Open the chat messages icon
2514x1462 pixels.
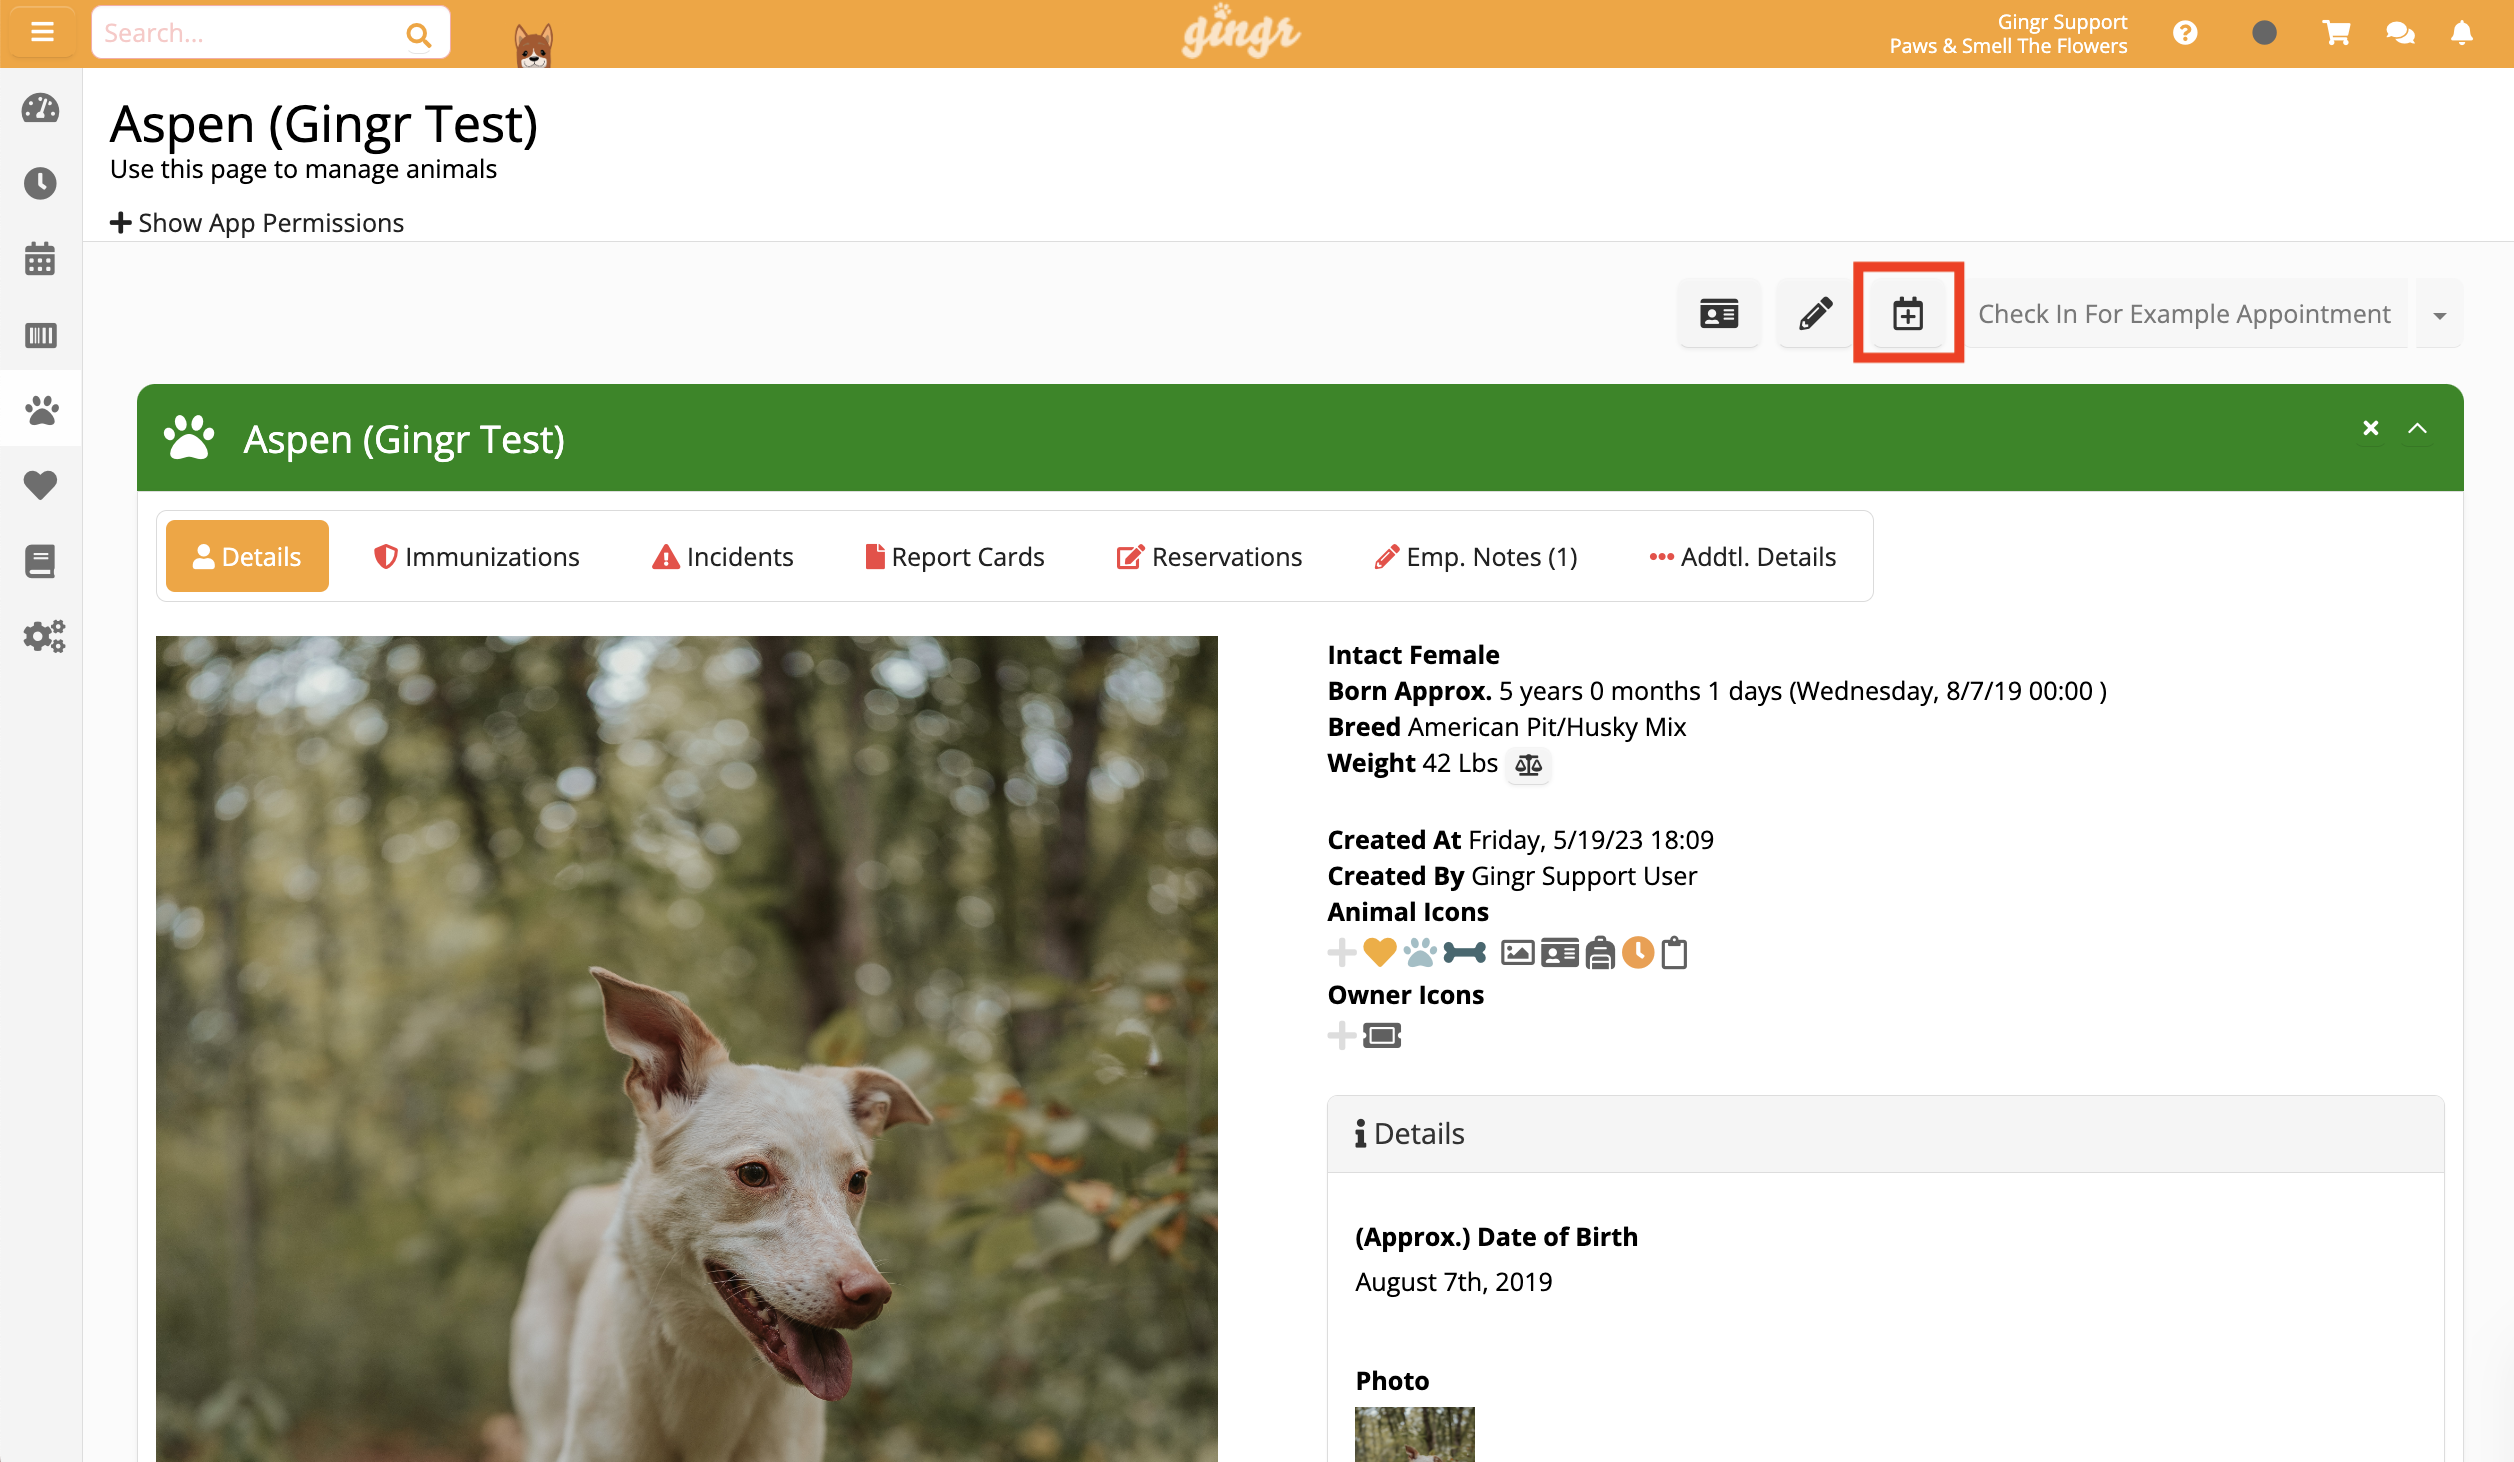2400,33
